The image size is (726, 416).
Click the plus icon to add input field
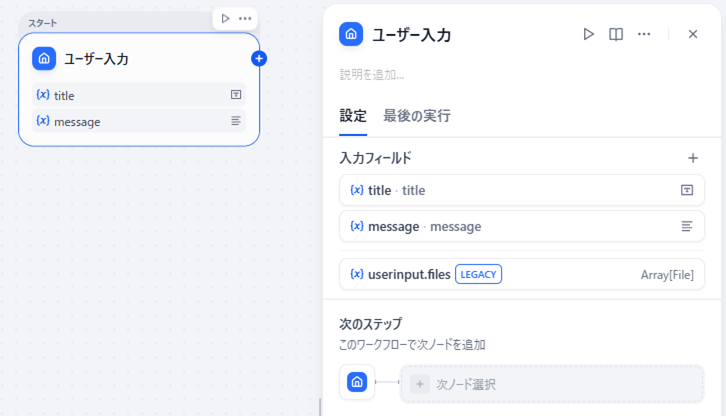click(692, 158)
